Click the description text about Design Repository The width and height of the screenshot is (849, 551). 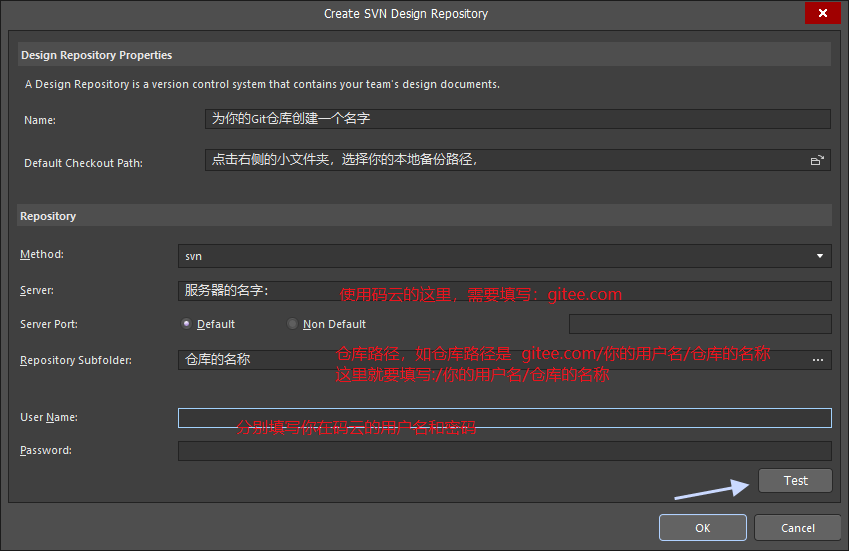pyautogui.click(x=262, y=84)
